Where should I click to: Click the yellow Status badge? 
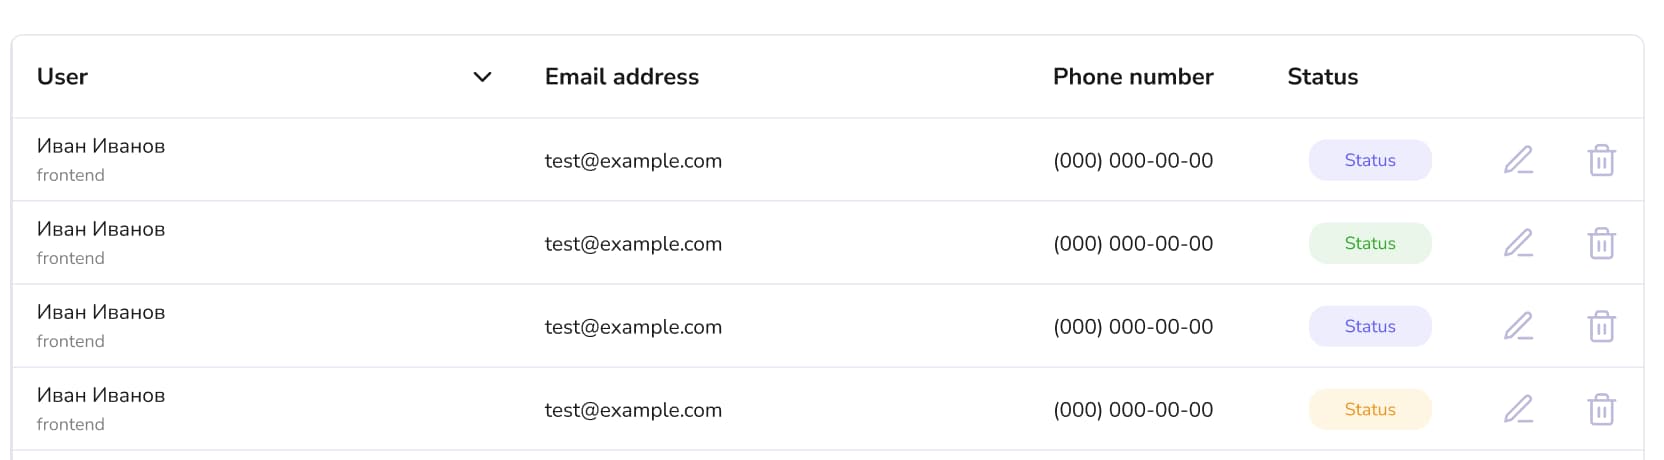[x=1370, y=409]
